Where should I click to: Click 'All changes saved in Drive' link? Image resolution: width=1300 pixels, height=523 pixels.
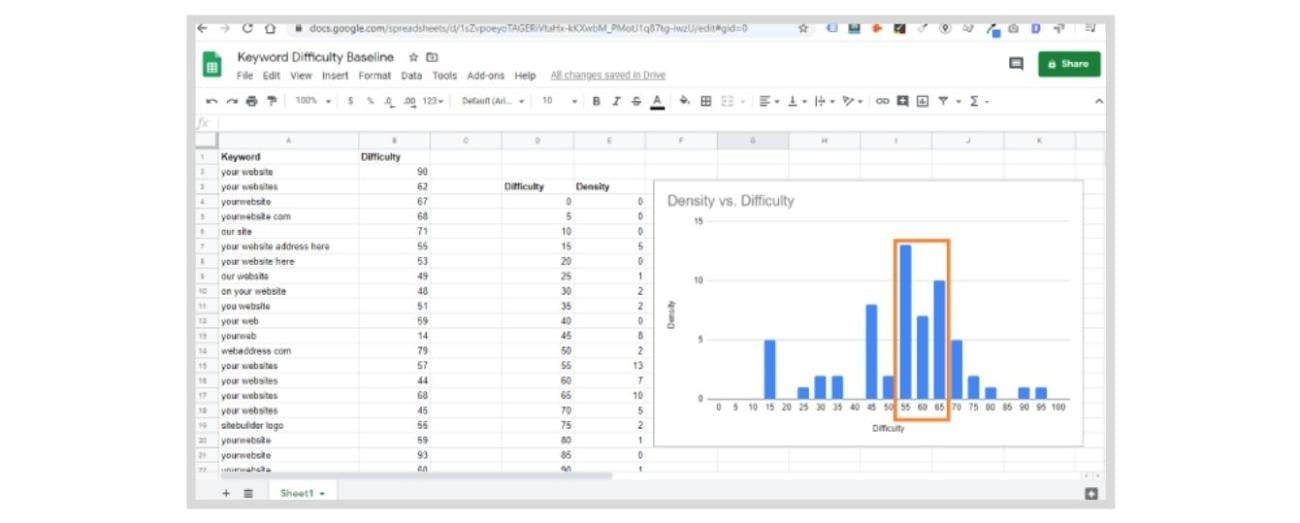607,76
